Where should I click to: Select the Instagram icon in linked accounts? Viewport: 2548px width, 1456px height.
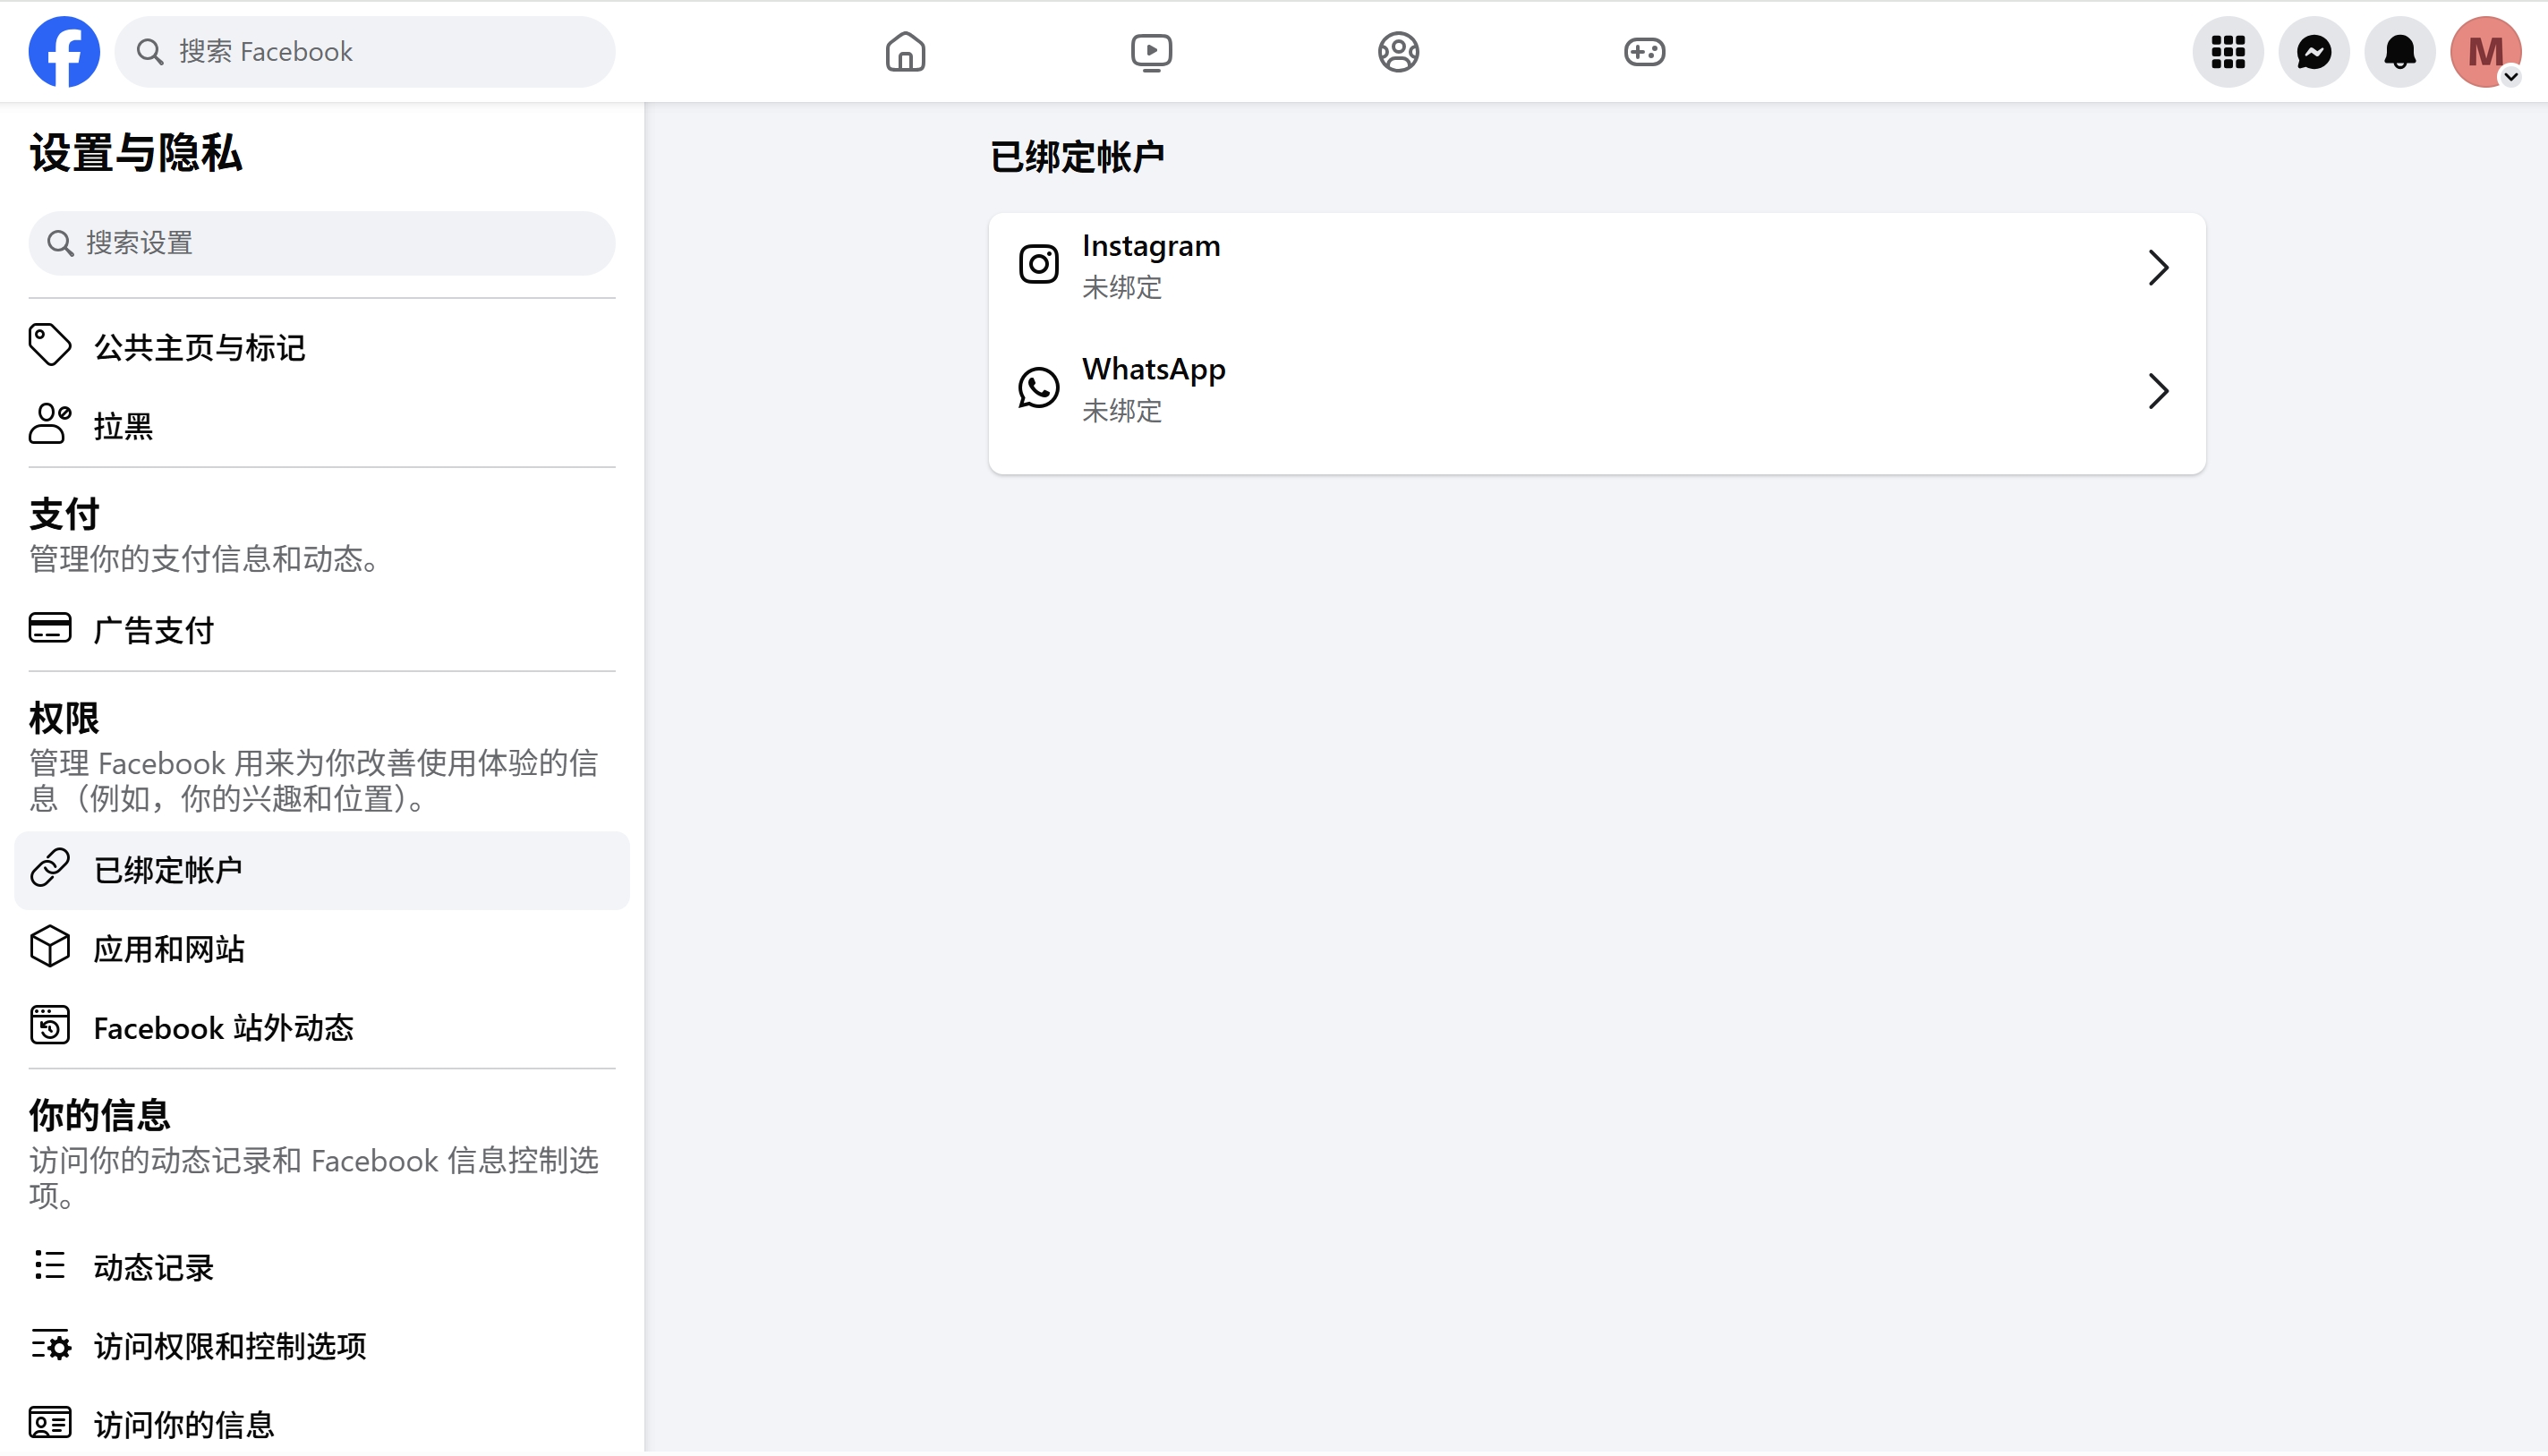[x=1038, y=263]
